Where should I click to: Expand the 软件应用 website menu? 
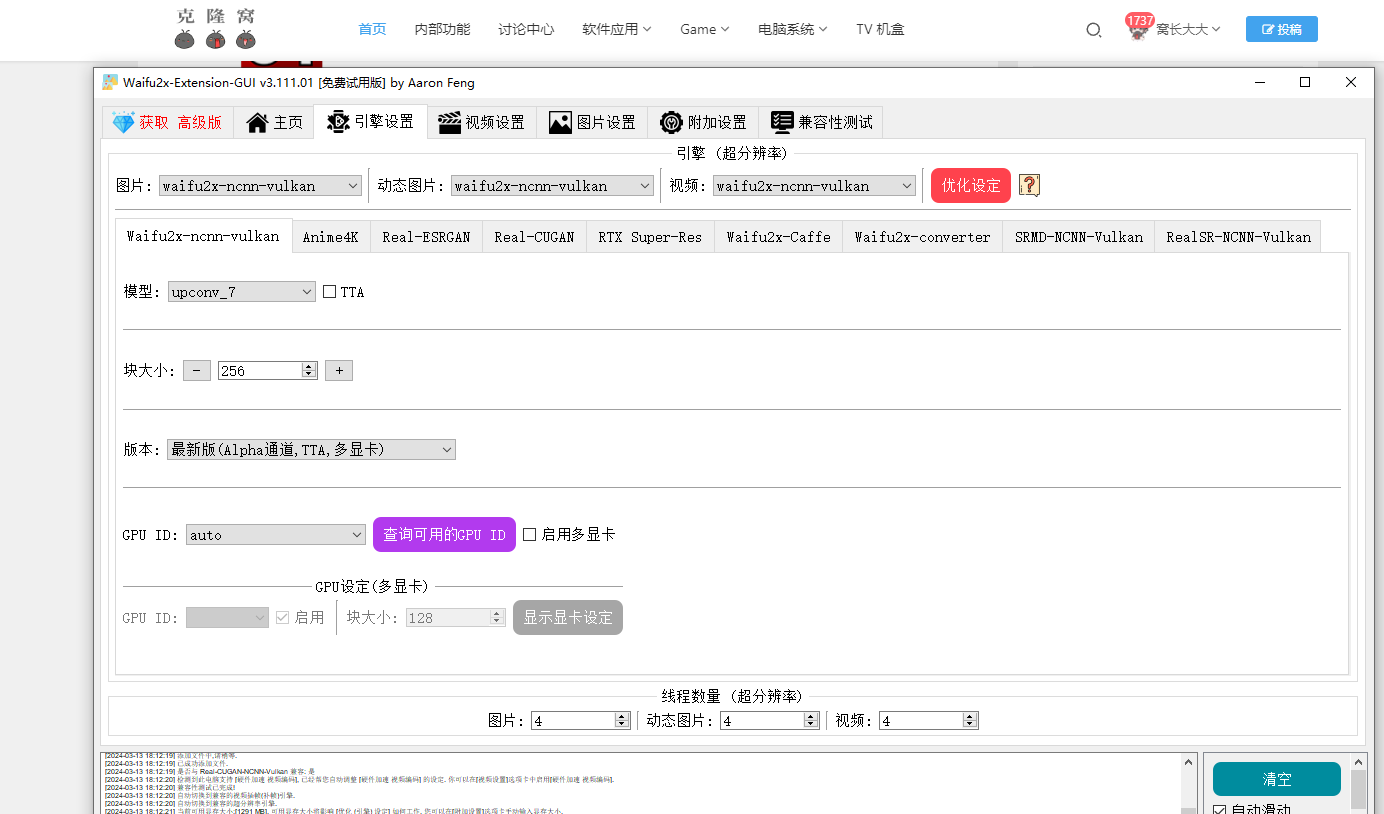pyautogui.click(x=616, y=29)
